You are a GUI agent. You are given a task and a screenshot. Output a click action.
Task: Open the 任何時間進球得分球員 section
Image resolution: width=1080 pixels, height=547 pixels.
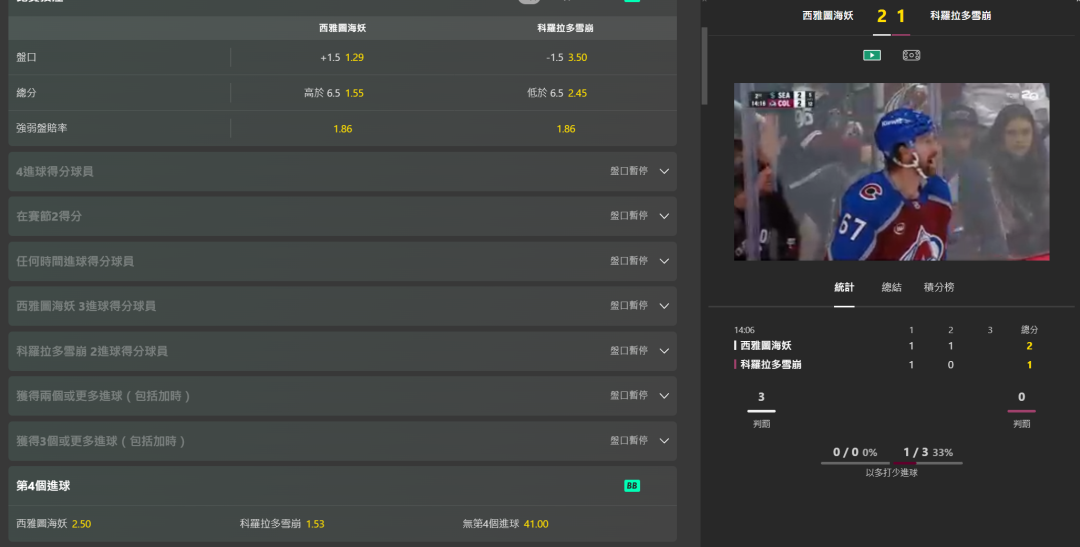(664, 261)
